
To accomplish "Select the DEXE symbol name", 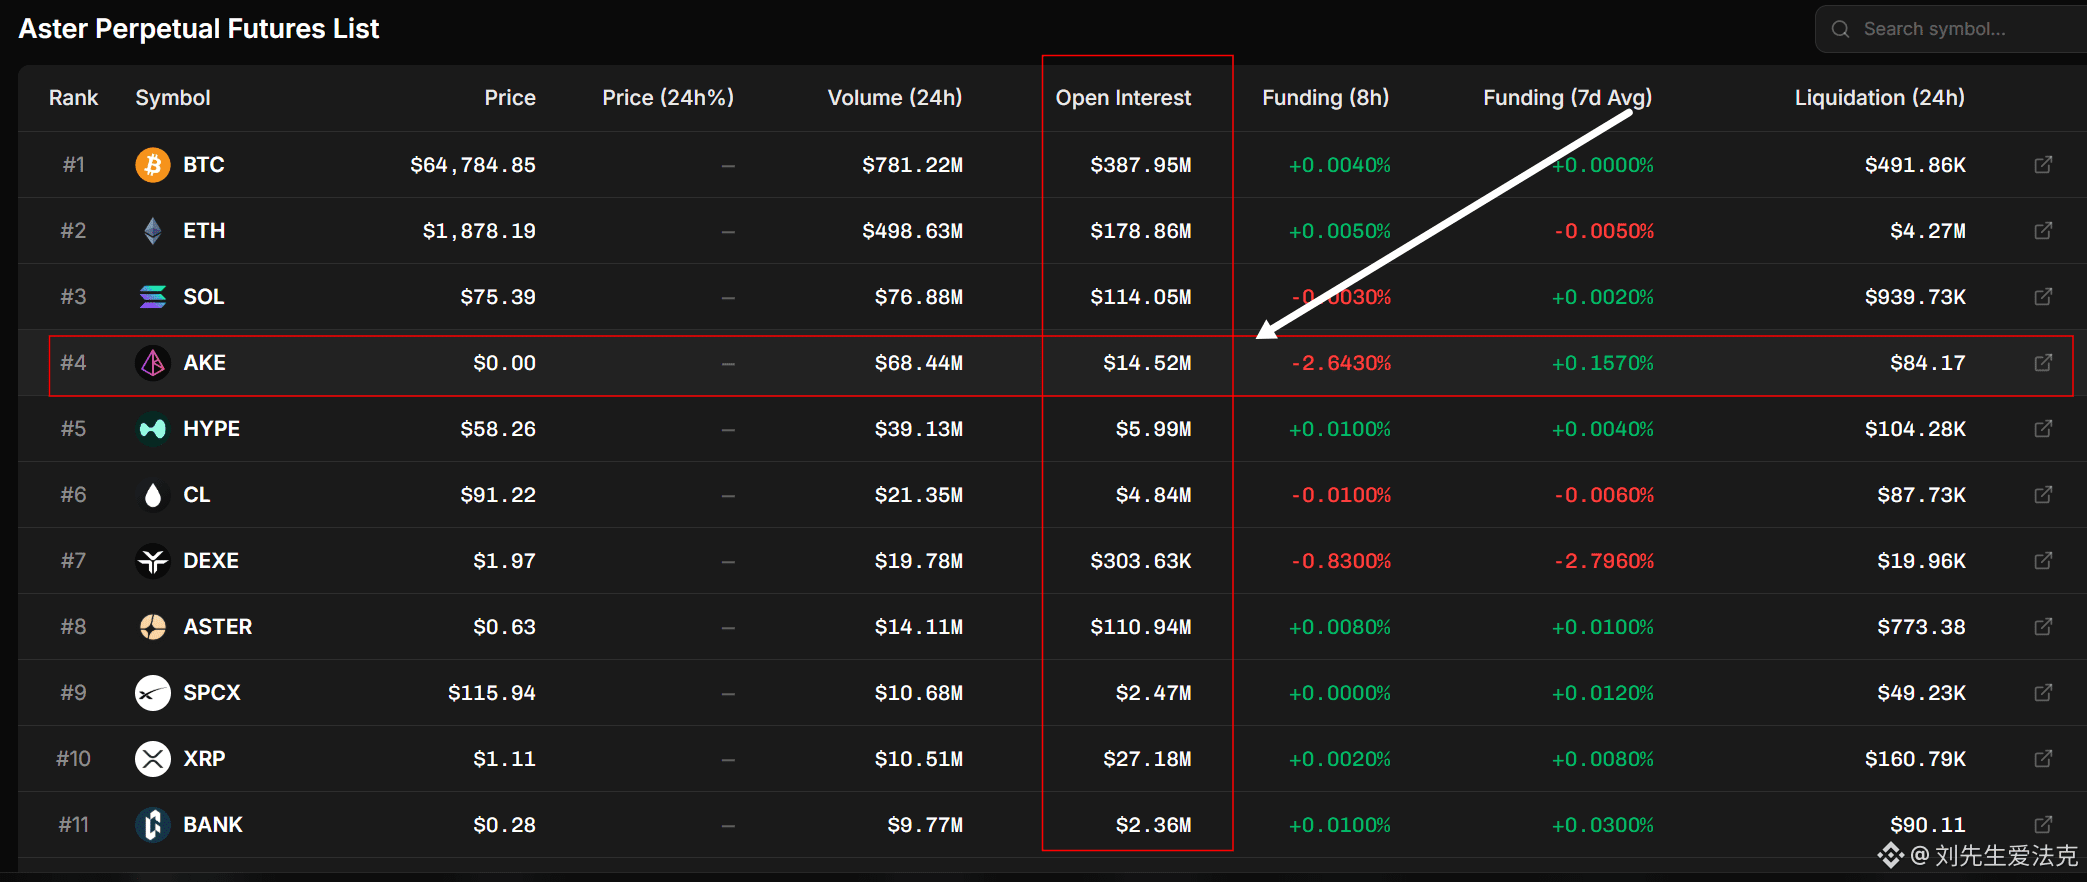I will (x=210, y=560).
